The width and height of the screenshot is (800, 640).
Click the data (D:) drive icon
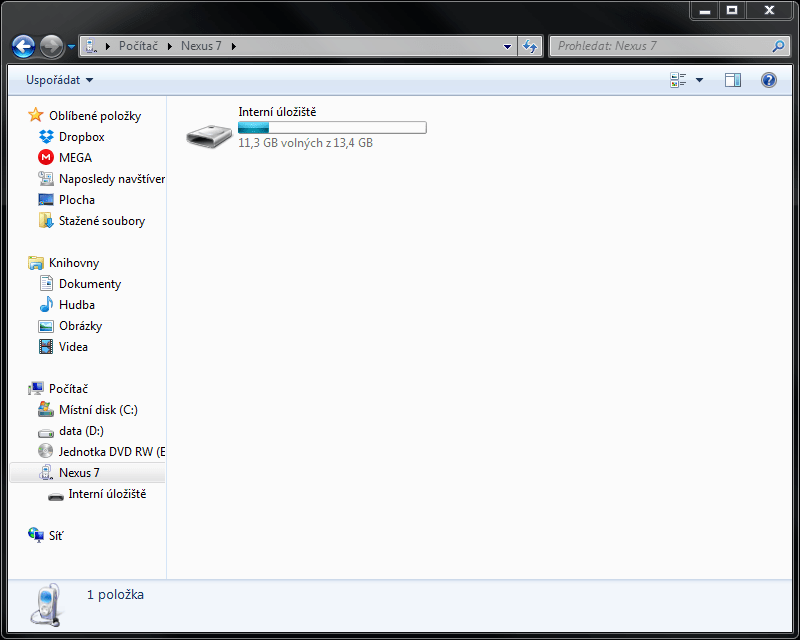point(46,433)
